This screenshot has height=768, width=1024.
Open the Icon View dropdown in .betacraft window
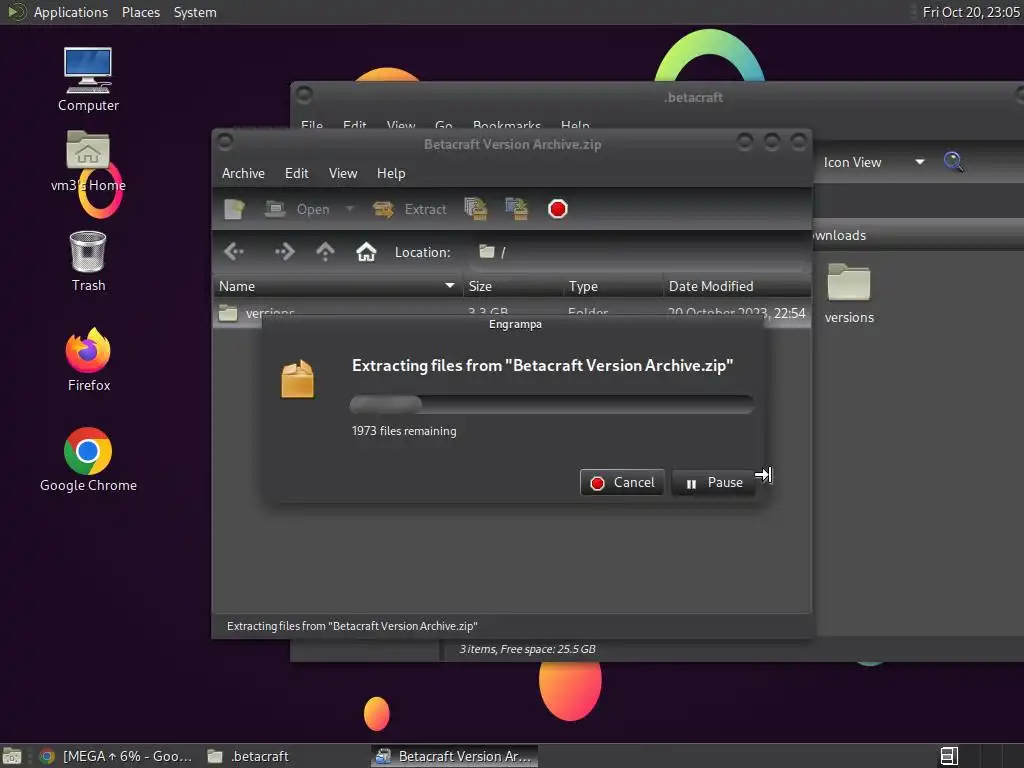[x=874, y=162]
